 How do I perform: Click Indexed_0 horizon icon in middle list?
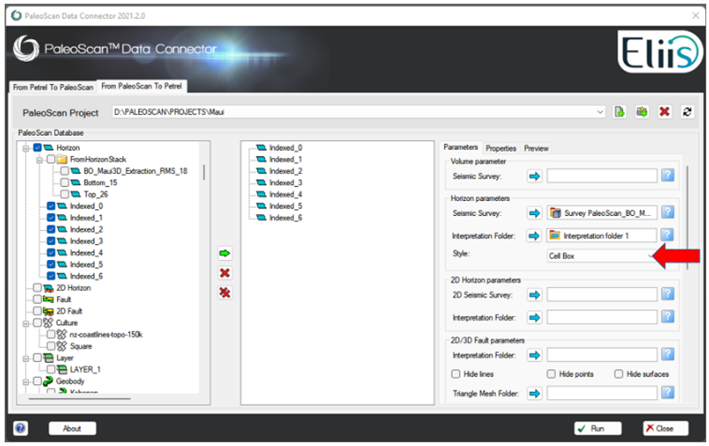(261, 147)
